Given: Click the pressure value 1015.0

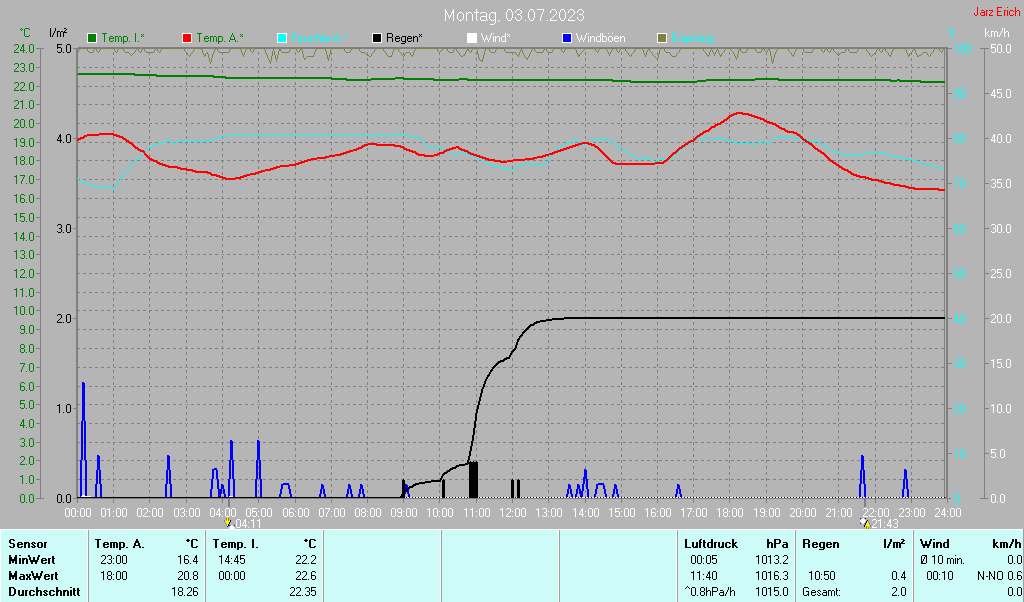Looking at the screenshot, I should coord(772,592).
